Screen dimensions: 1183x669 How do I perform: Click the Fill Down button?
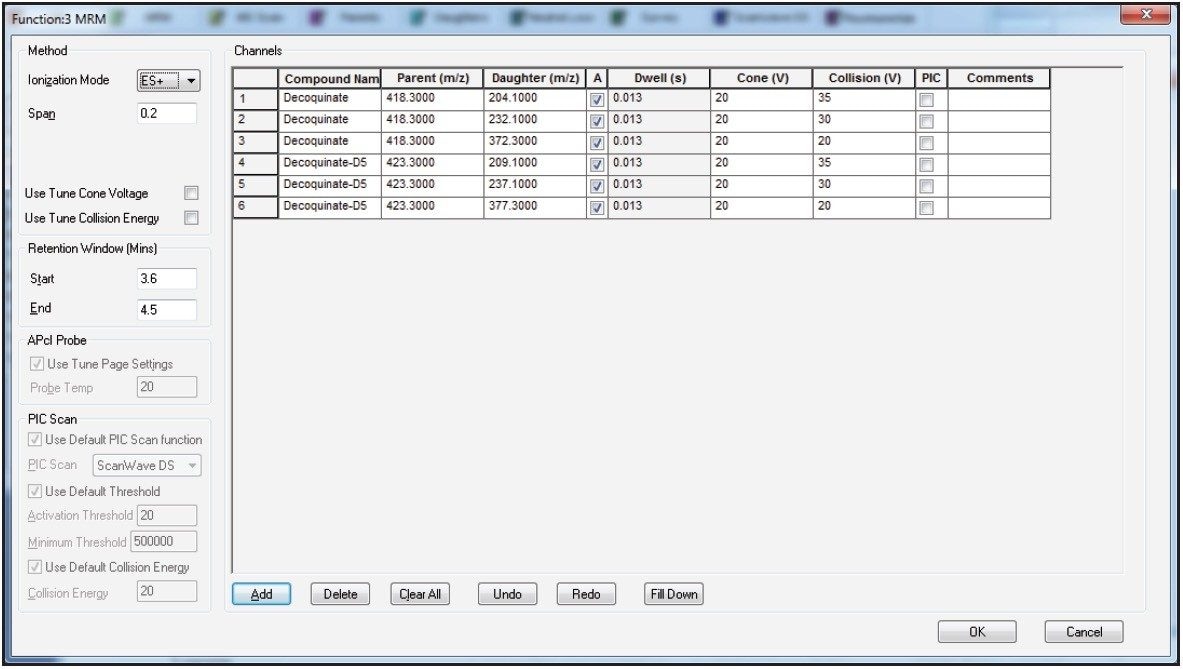674,594
